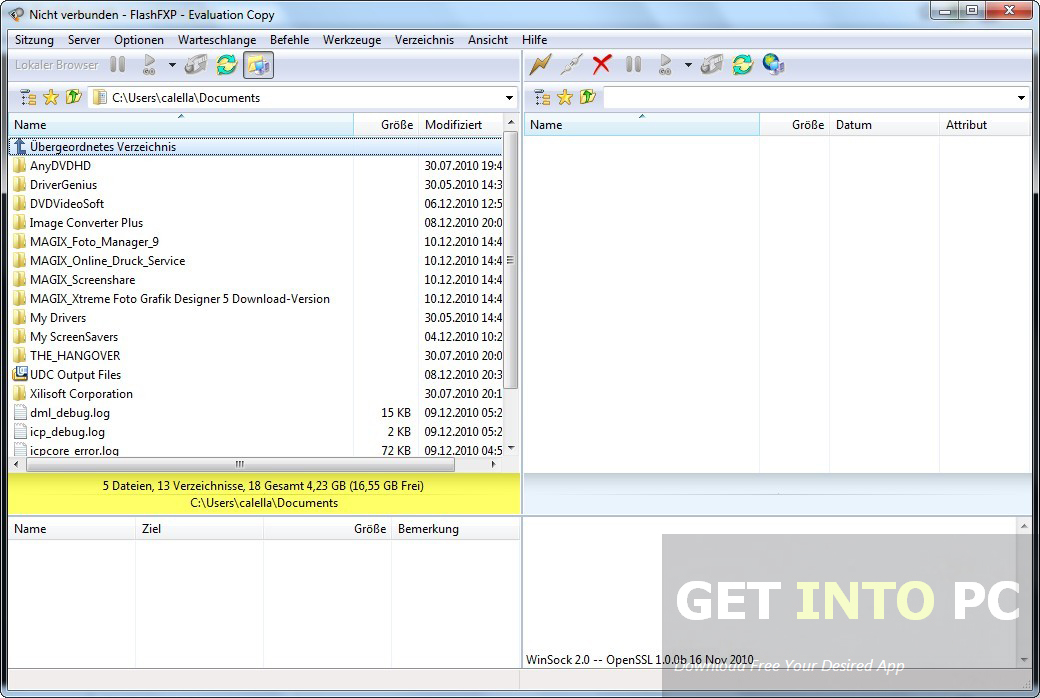This screenshot has width=1040, height=698.
Task: Open the Sitzung menu
Action: (x=34, y=40)
